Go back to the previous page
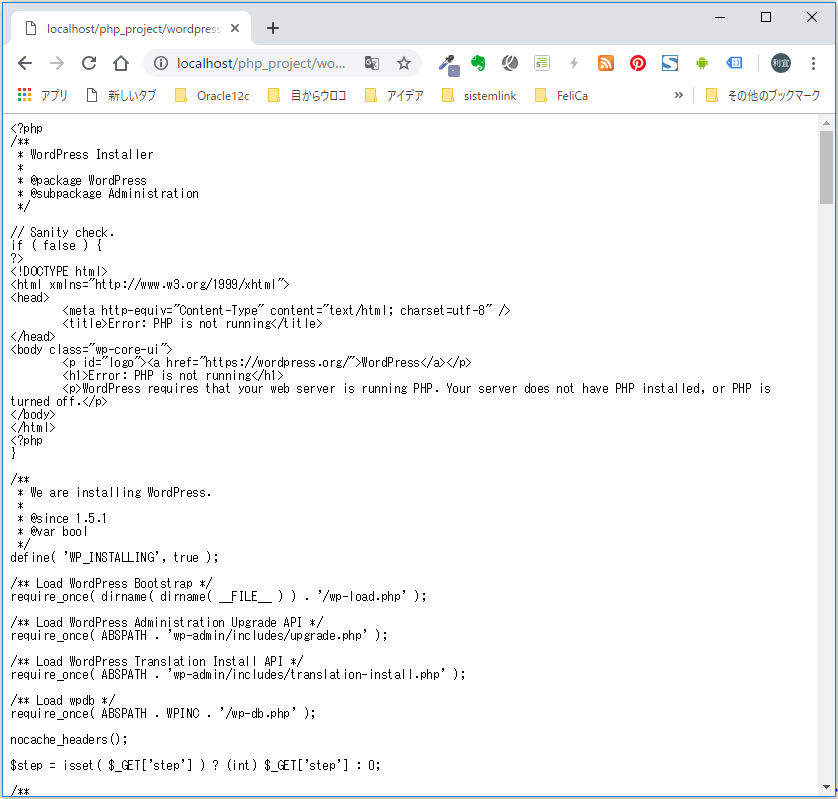 click(25, 64)
